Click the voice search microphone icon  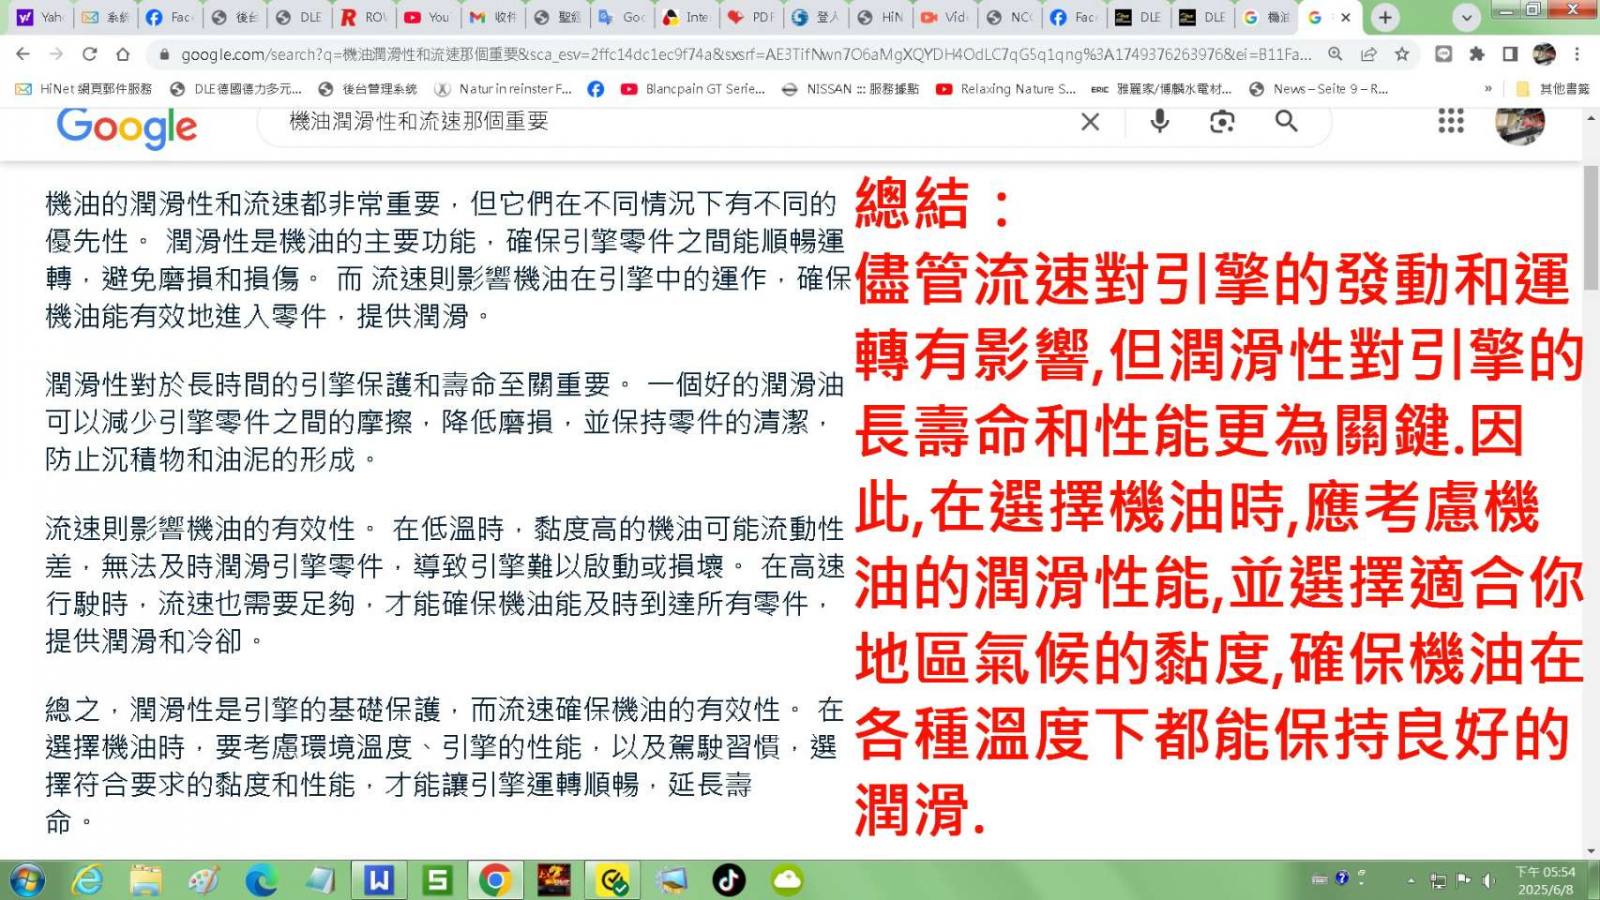(x=1159, y=121)
